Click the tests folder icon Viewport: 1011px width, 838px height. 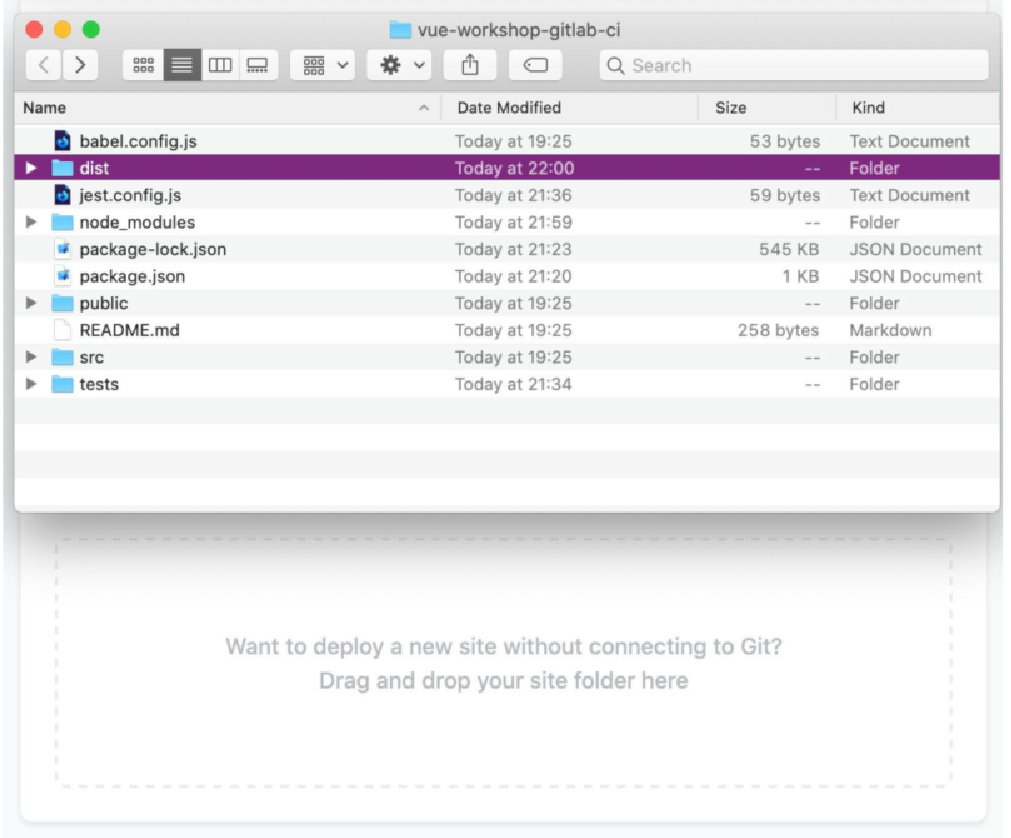click(x=63, y=384)
